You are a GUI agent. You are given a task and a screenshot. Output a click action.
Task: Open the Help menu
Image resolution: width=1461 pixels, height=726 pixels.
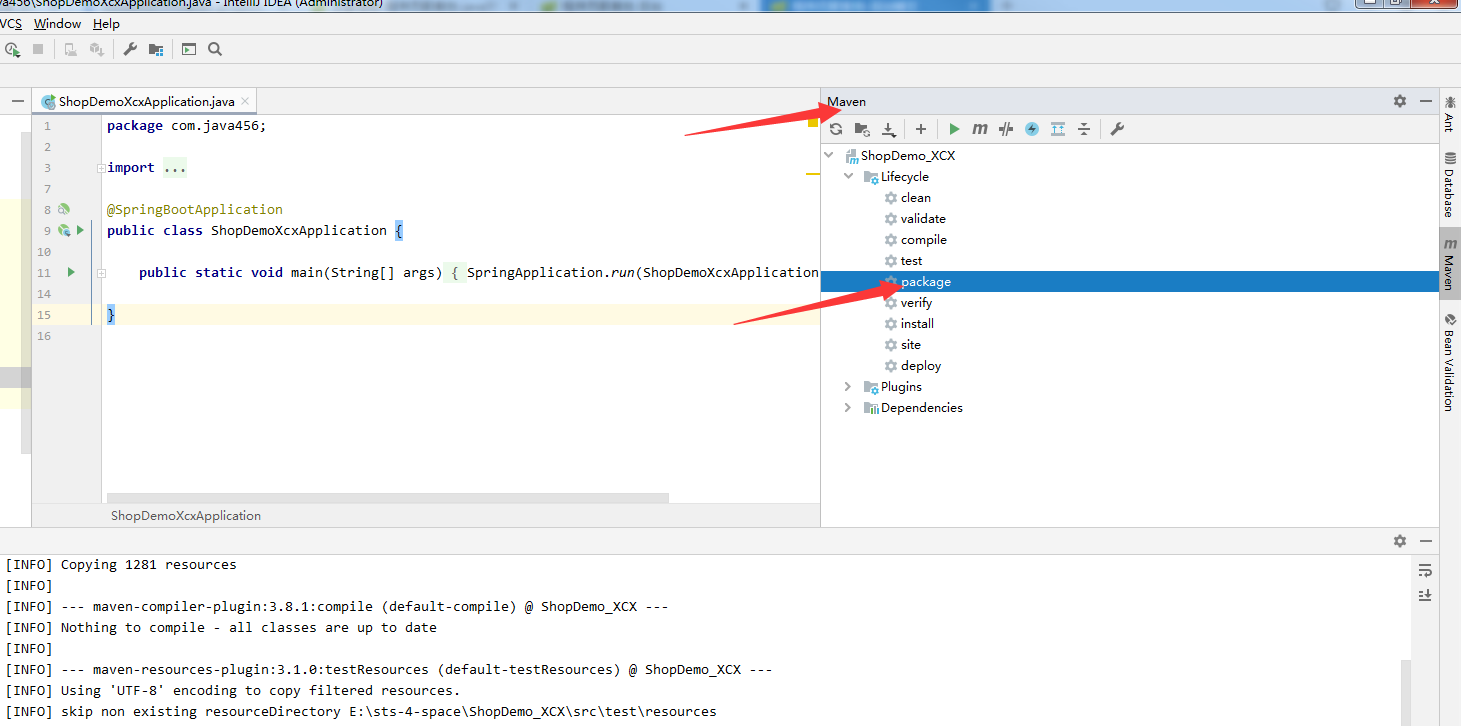click(x=106, y=23)
